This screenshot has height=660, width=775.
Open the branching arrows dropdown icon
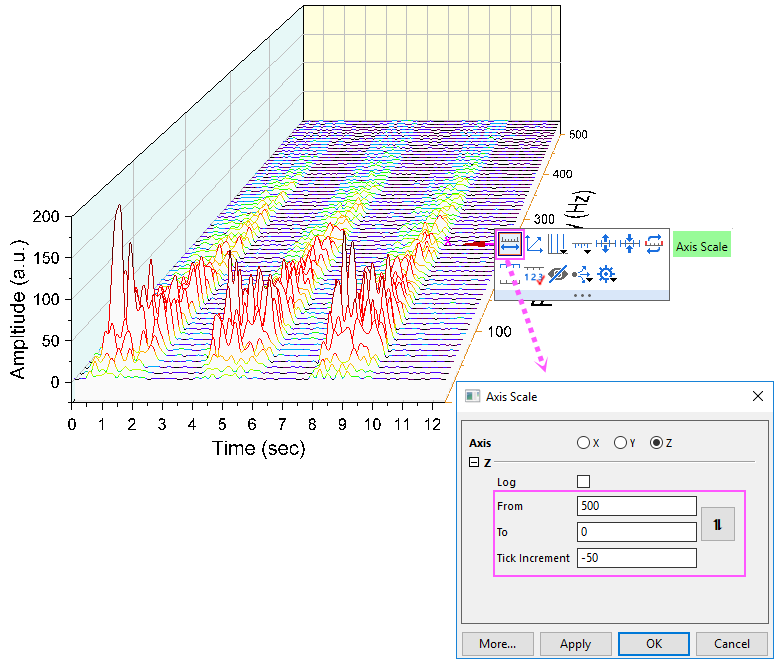tap(582, 274)
